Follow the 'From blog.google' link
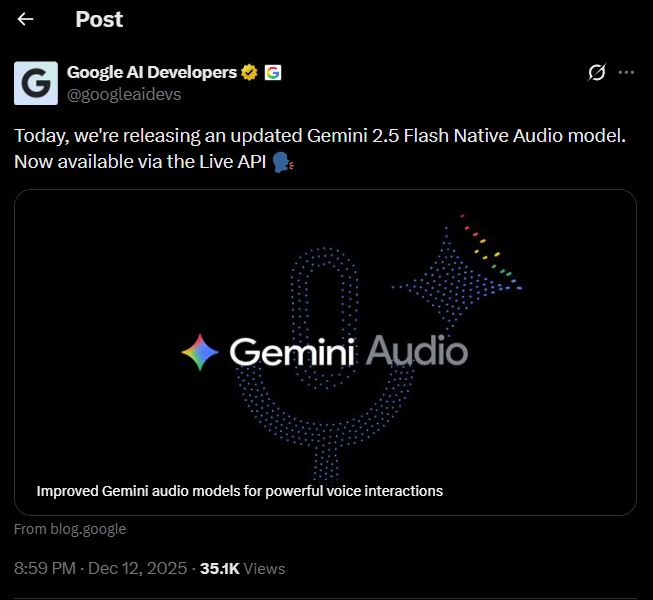Screen dimensions: 653x600 click(70, 529)
